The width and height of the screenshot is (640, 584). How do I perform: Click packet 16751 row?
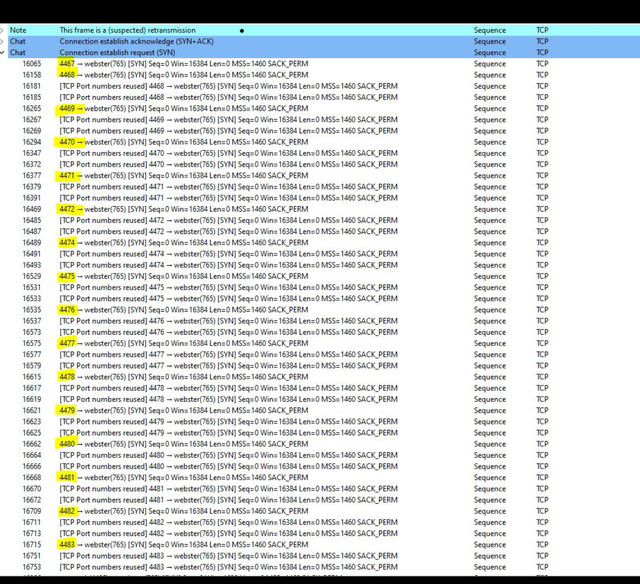coord(320,556)
